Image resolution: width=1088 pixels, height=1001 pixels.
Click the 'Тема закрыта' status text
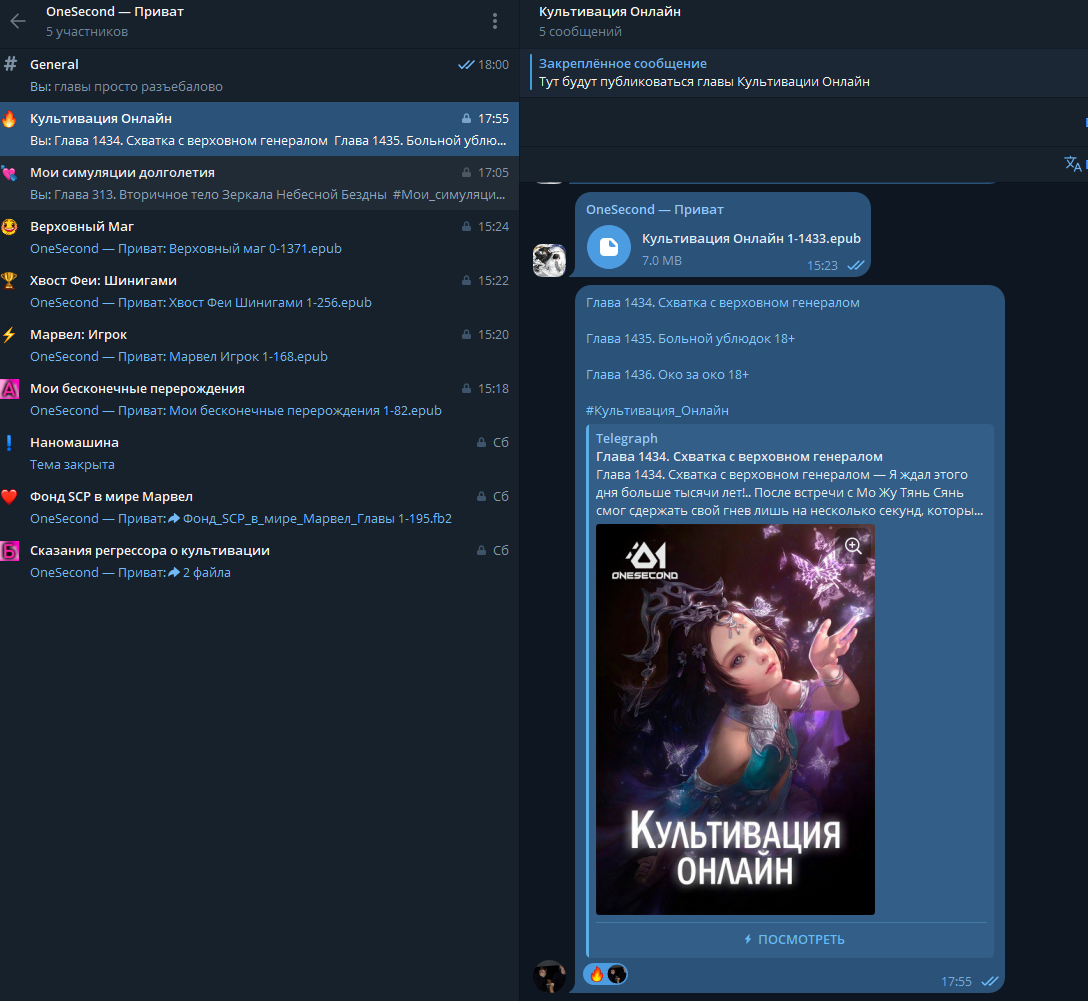click(x=72, y=465)
